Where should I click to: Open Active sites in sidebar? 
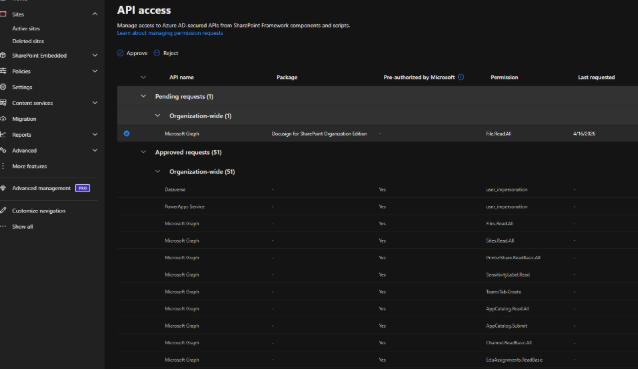26,28
